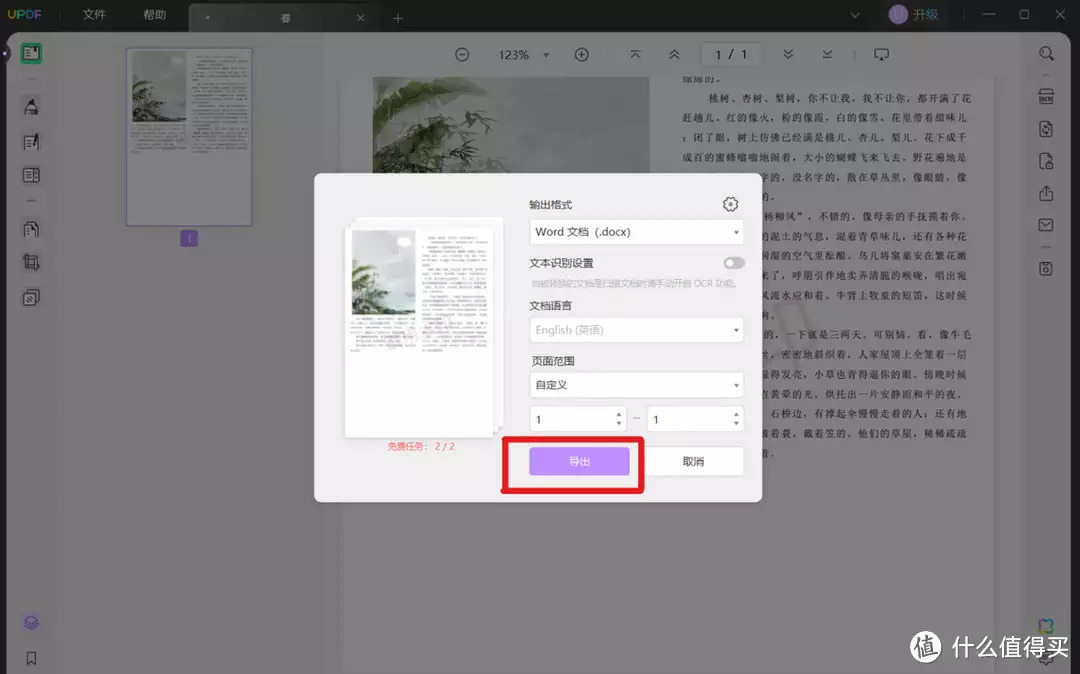Go to first page icon
1080x674 pixels.
[x=635, y=54]
